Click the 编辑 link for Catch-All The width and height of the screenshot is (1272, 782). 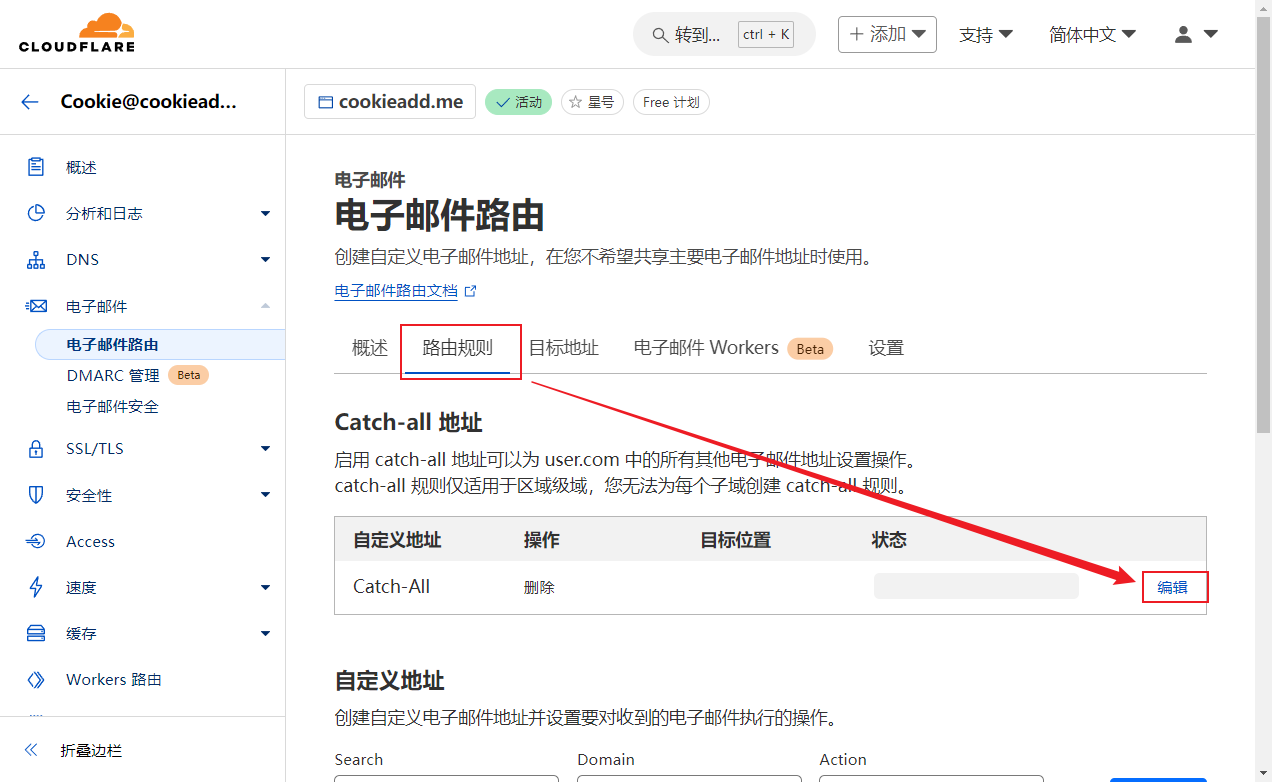(1173, 587)
